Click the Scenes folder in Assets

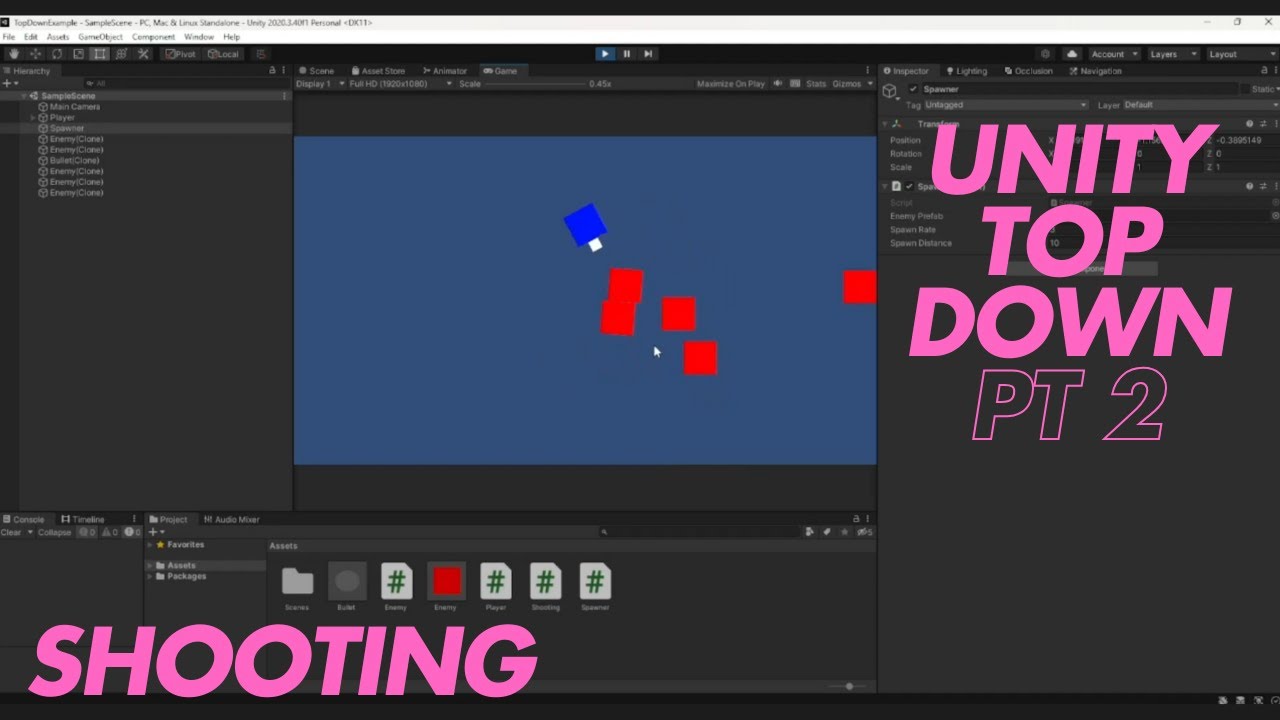point(297,585)
